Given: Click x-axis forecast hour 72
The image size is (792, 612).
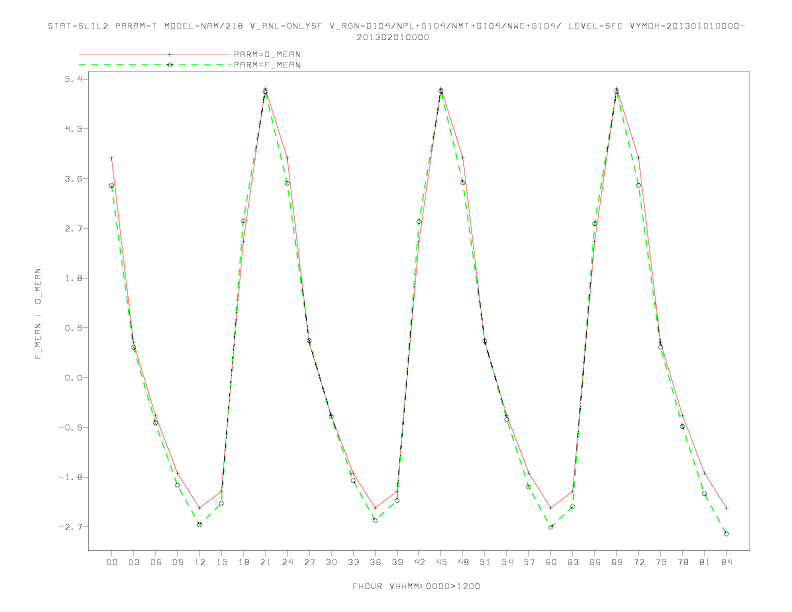Looking at the screenshot, I should pos(638,562).
